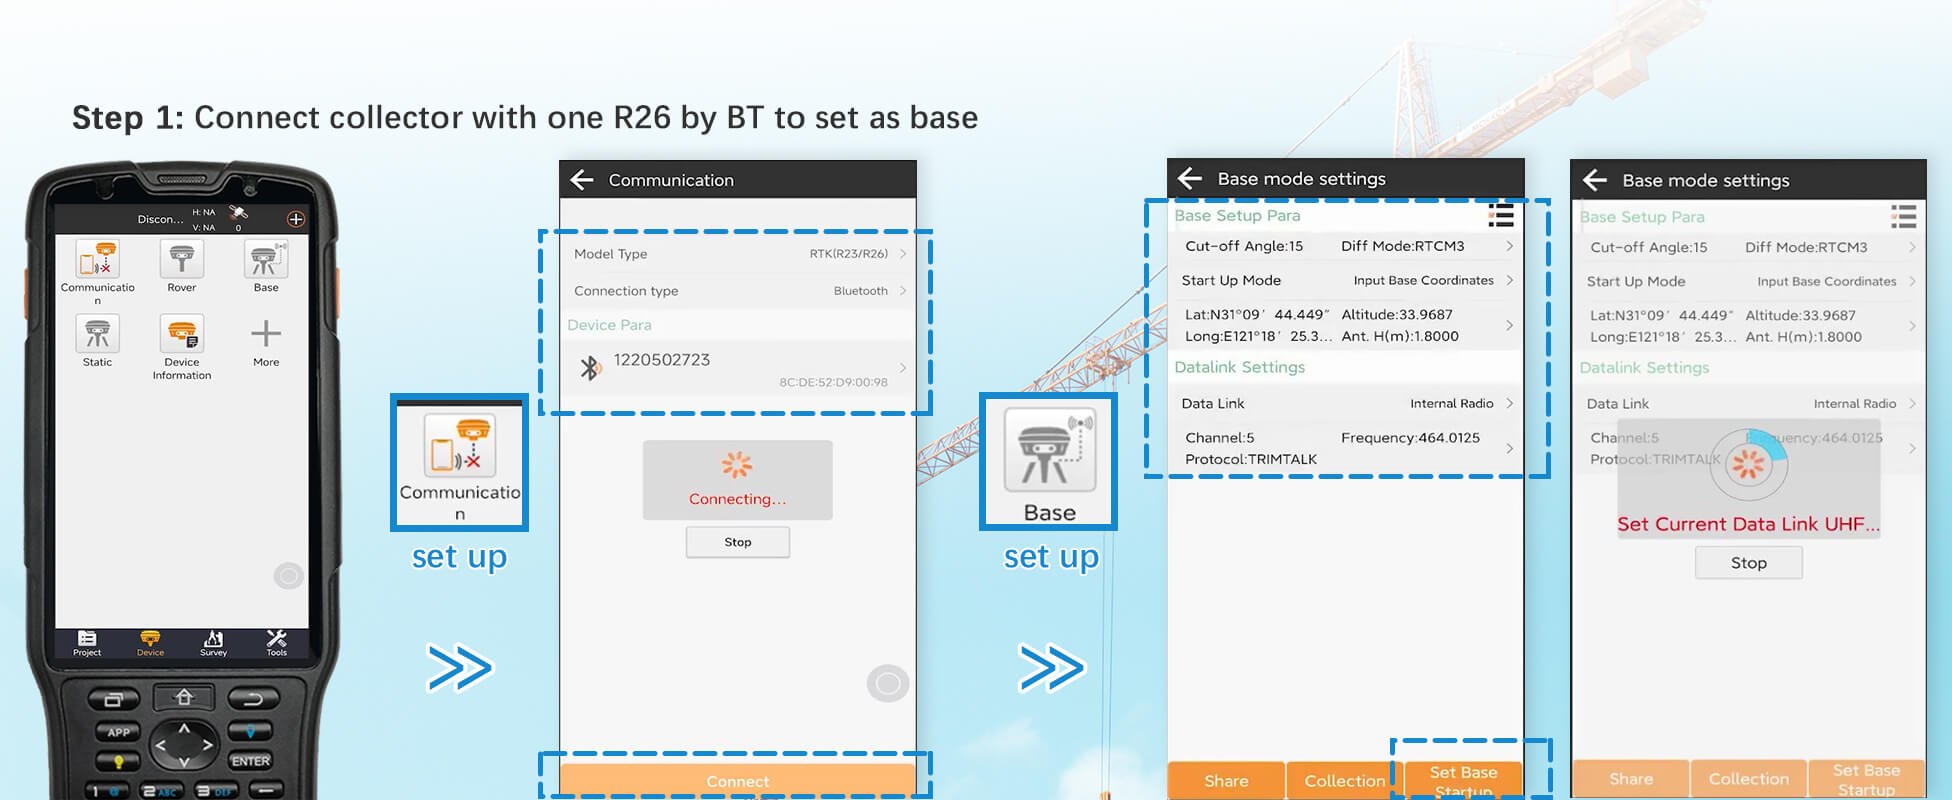Open Base icon on handheld screen
The image size is (1952, 800).
(x=266, y=260)
